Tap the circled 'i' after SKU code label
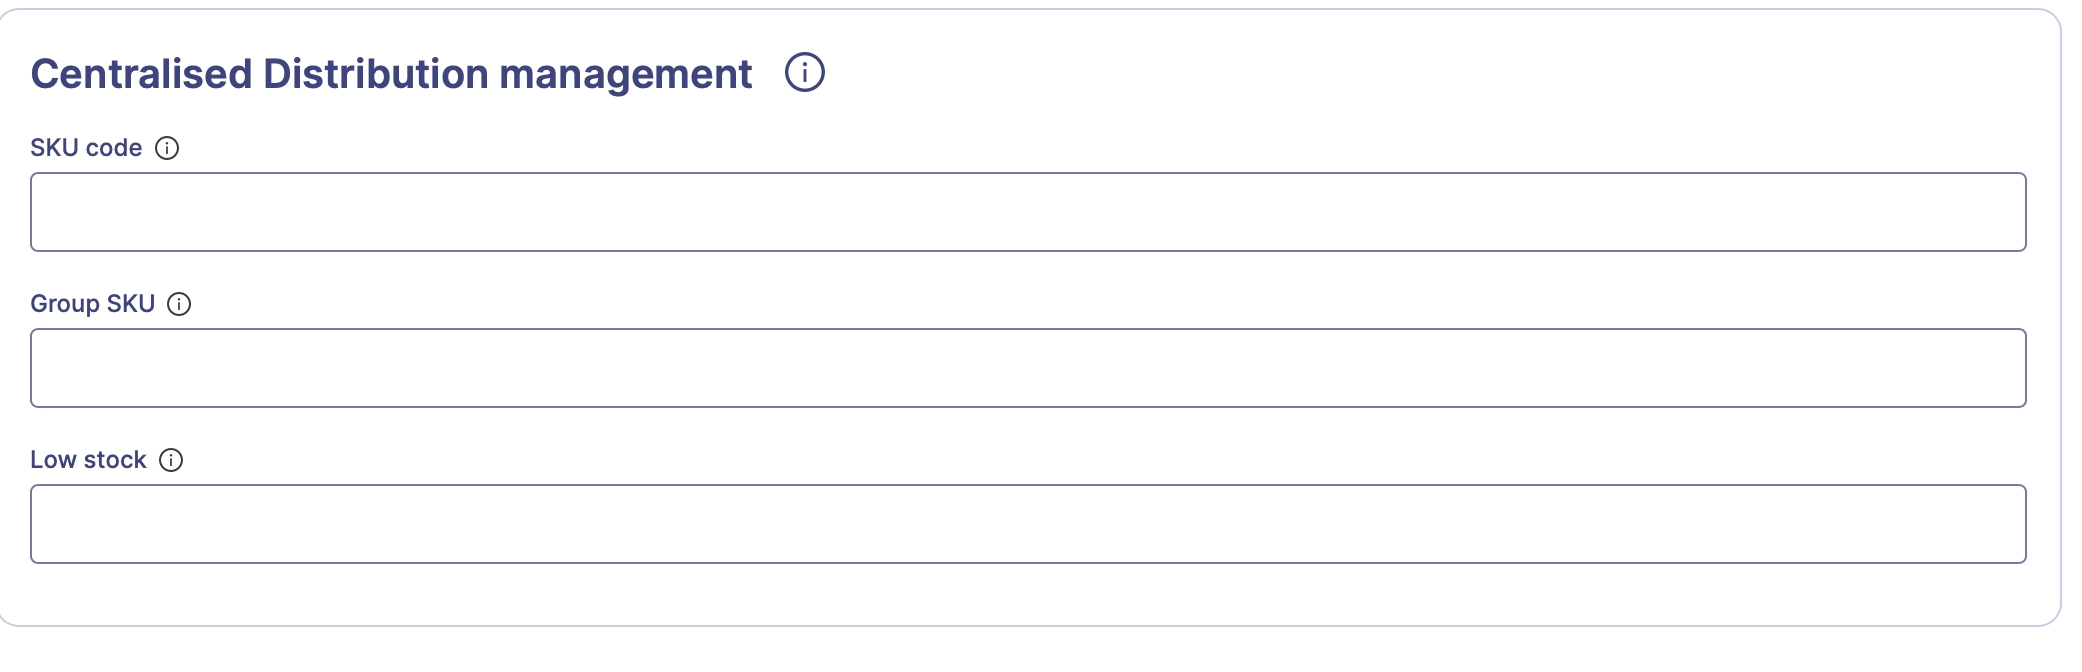The height and width of the screenshot is (672, 2082). coord(167,148)
